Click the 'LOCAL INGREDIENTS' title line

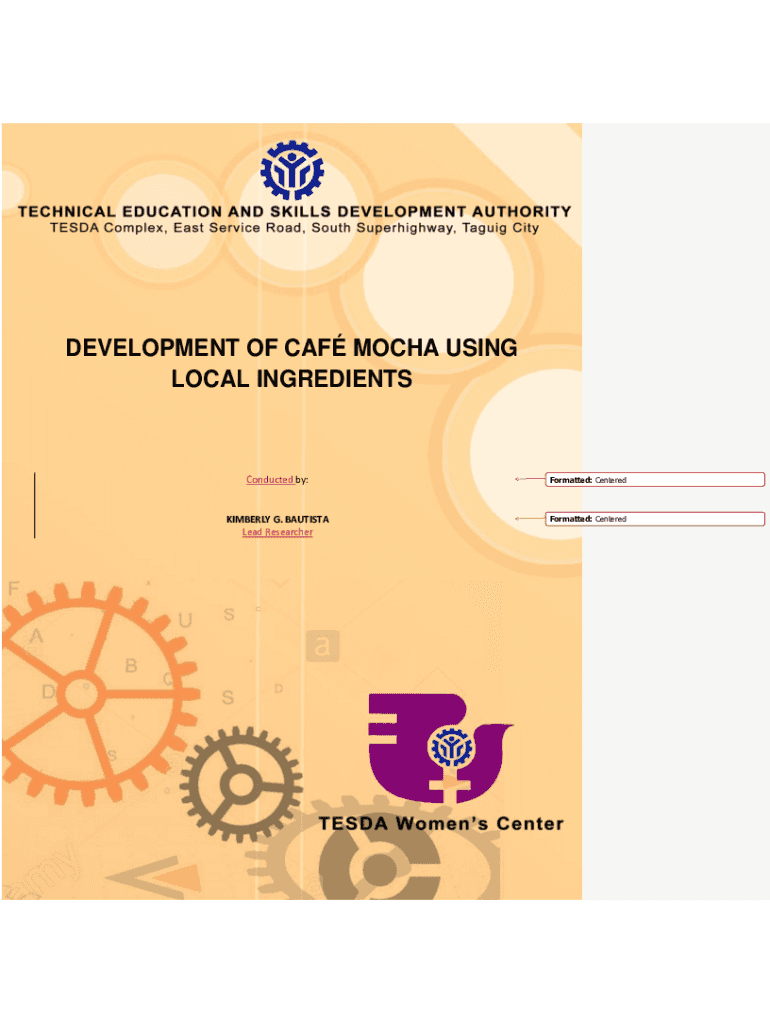click(291, 380)
